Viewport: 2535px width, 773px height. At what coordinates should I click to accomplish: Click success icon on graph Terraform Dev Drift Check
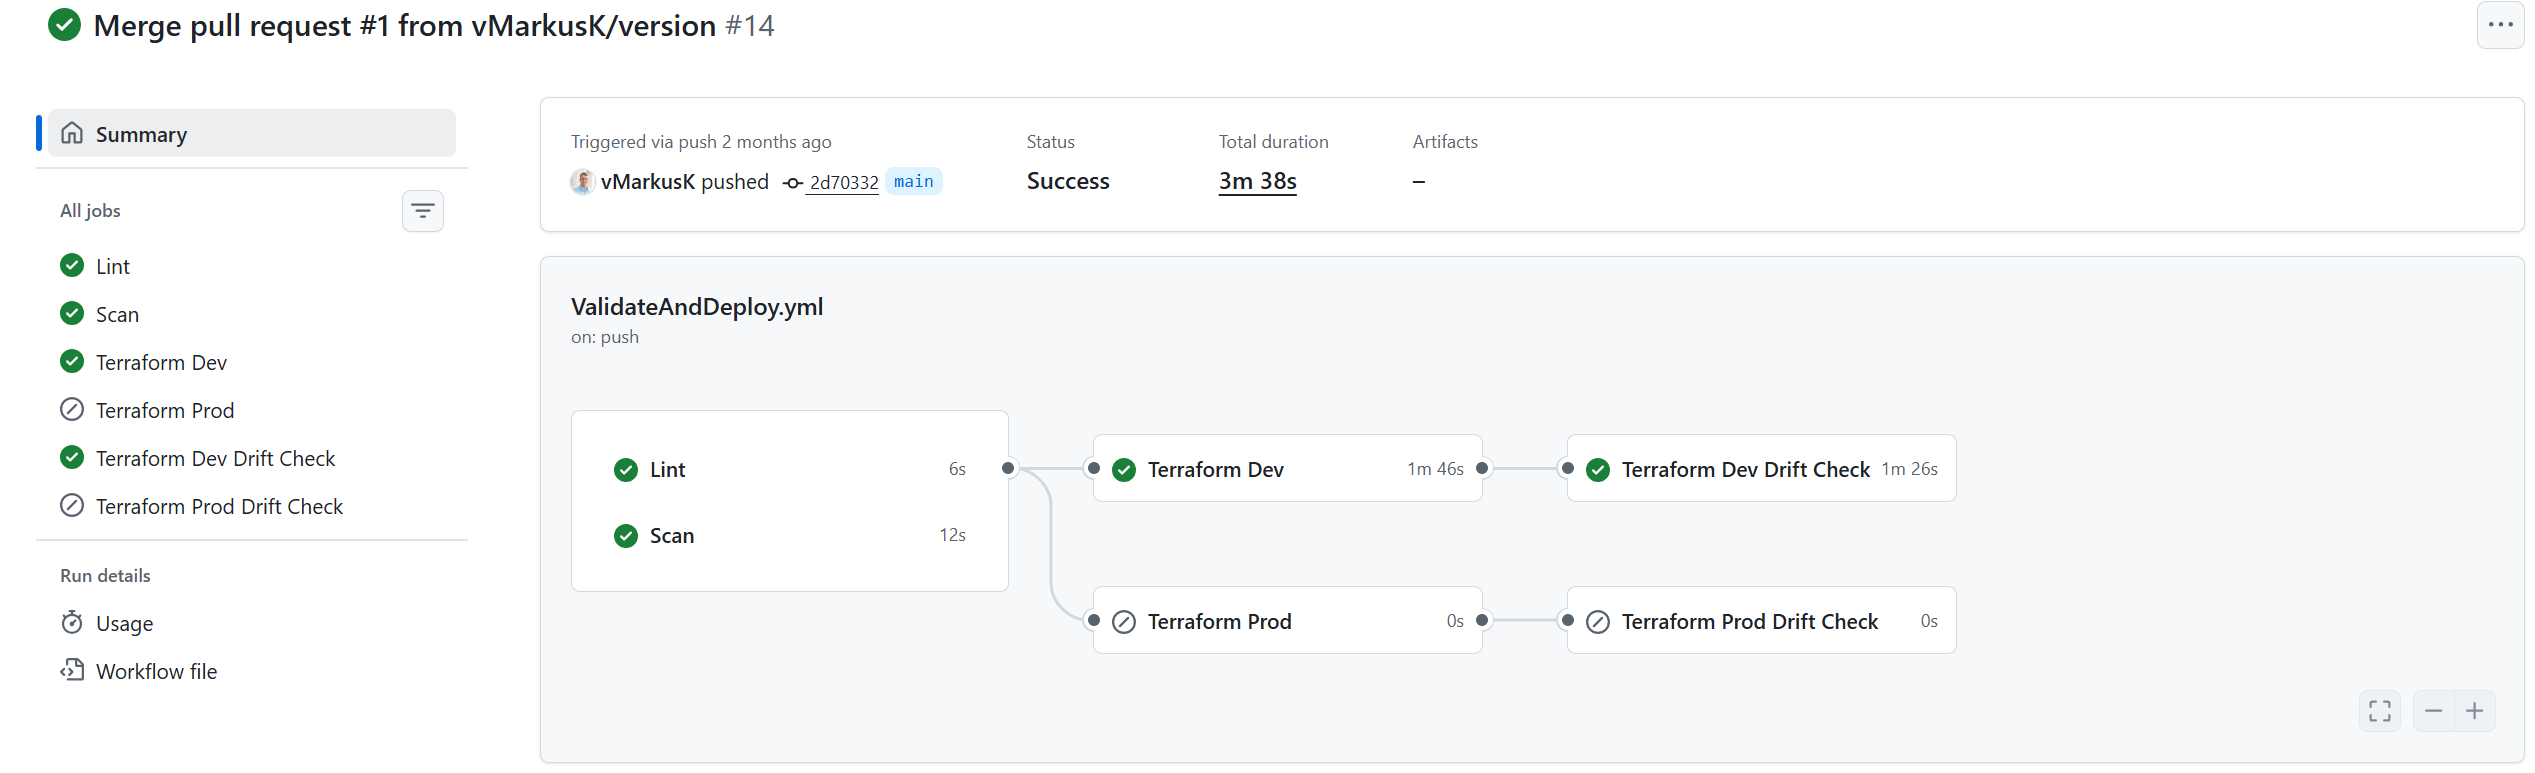point(1598,469)
